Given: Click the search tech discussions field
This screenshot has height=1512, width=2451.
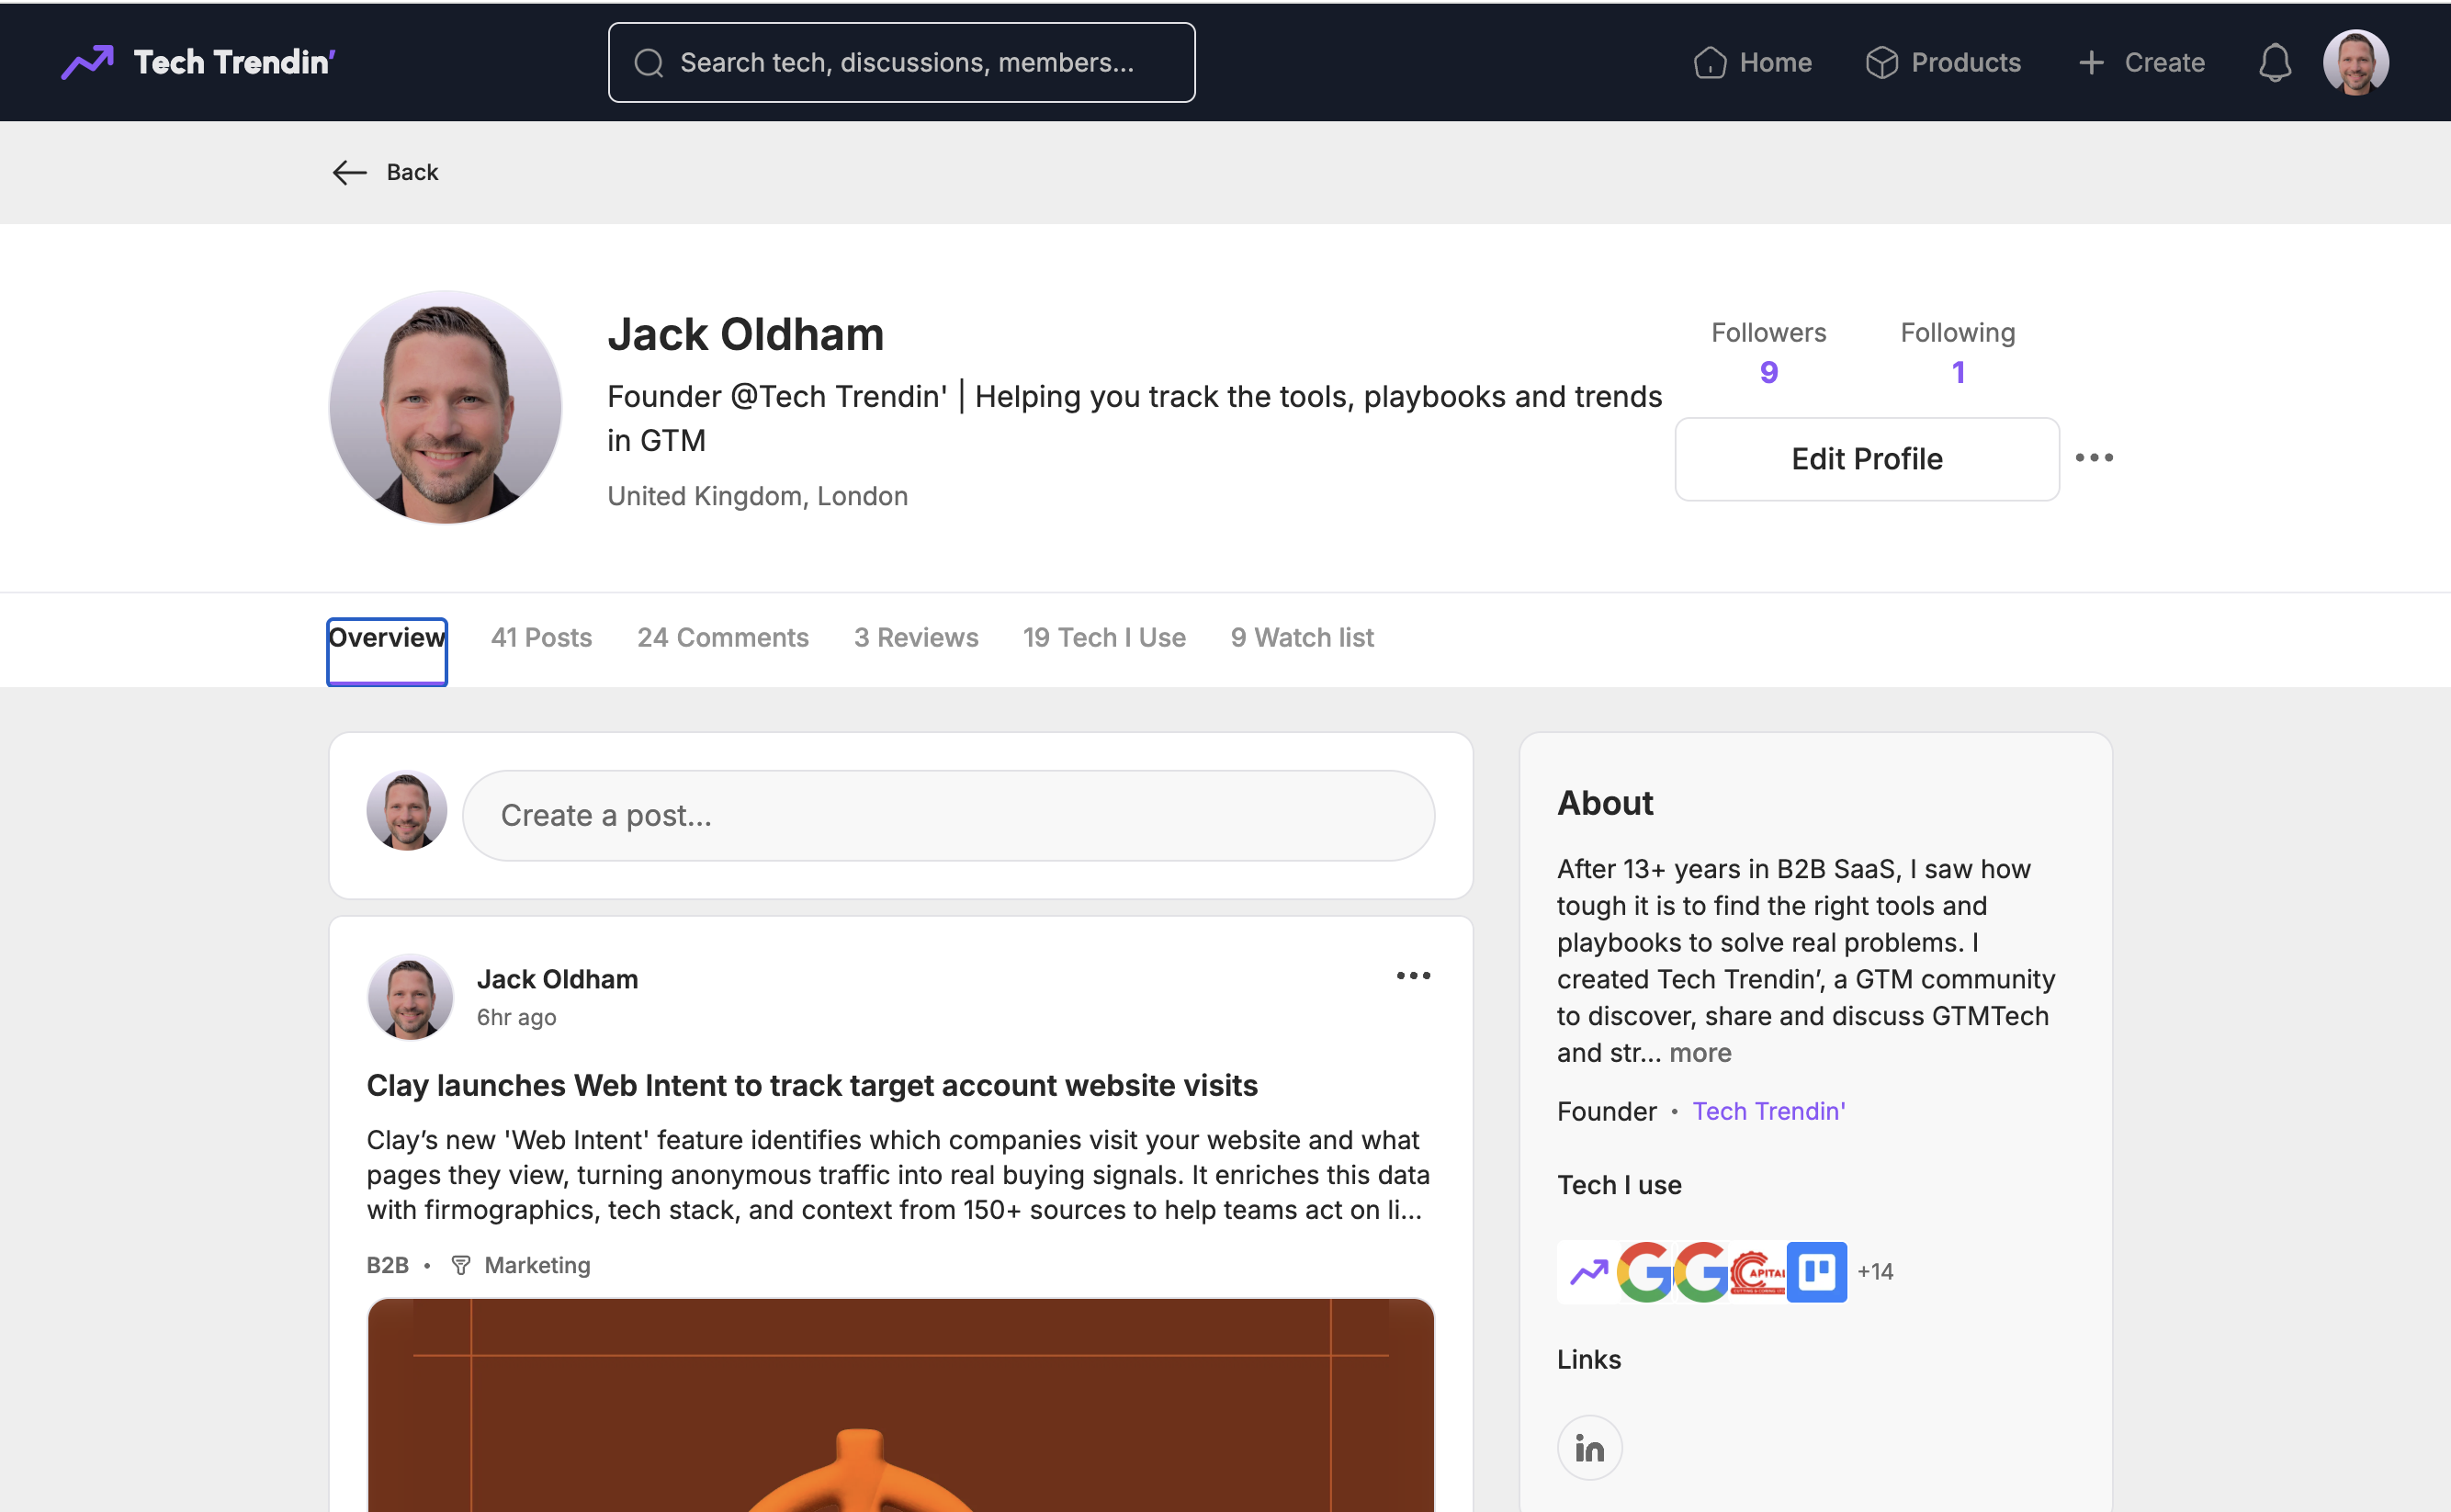Looking at the screenshot, I should point(902,62).
